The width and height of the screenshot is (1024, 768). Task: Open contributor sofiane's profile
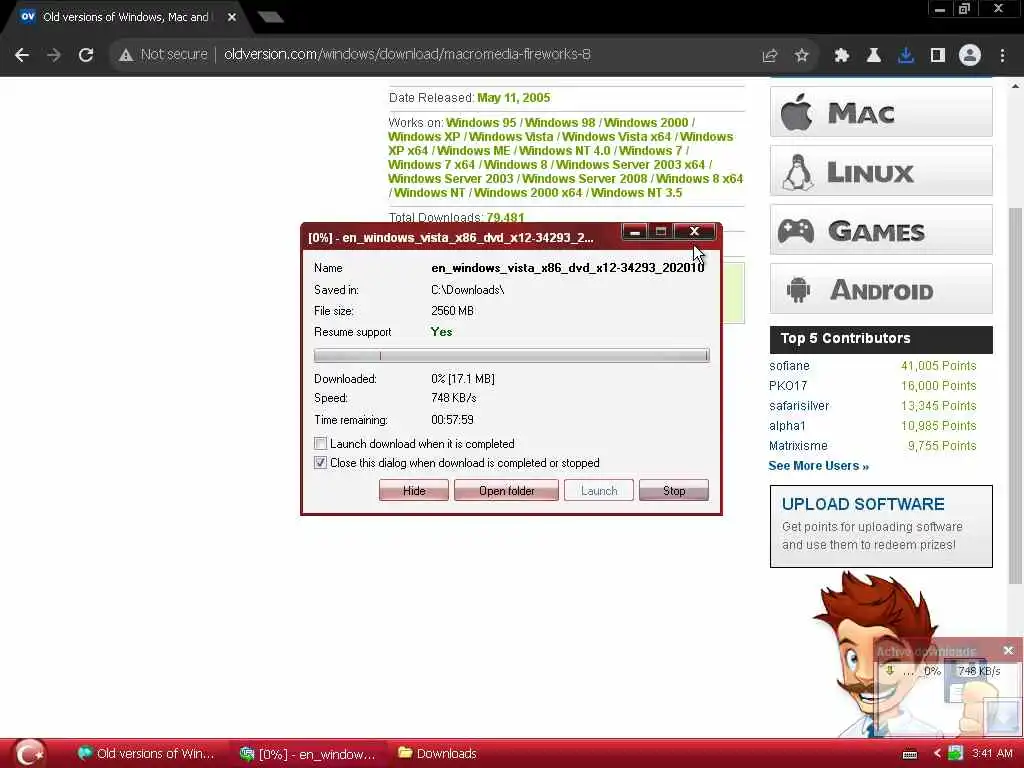[x=789, y=366]
